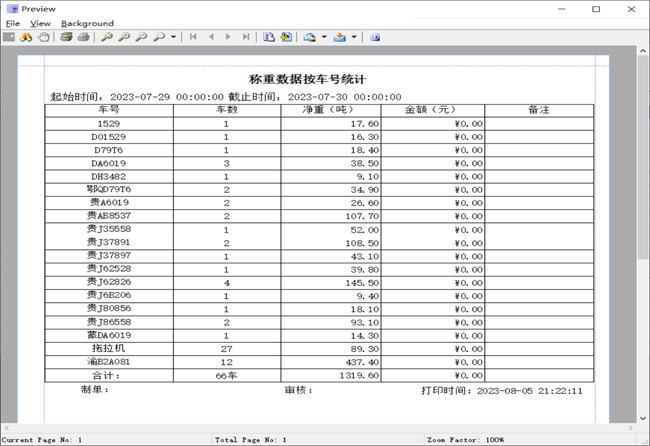The height and width of the screenshot is (446, 650).
Task: Click vehicle number DH3482 cell
Action: 109,177
